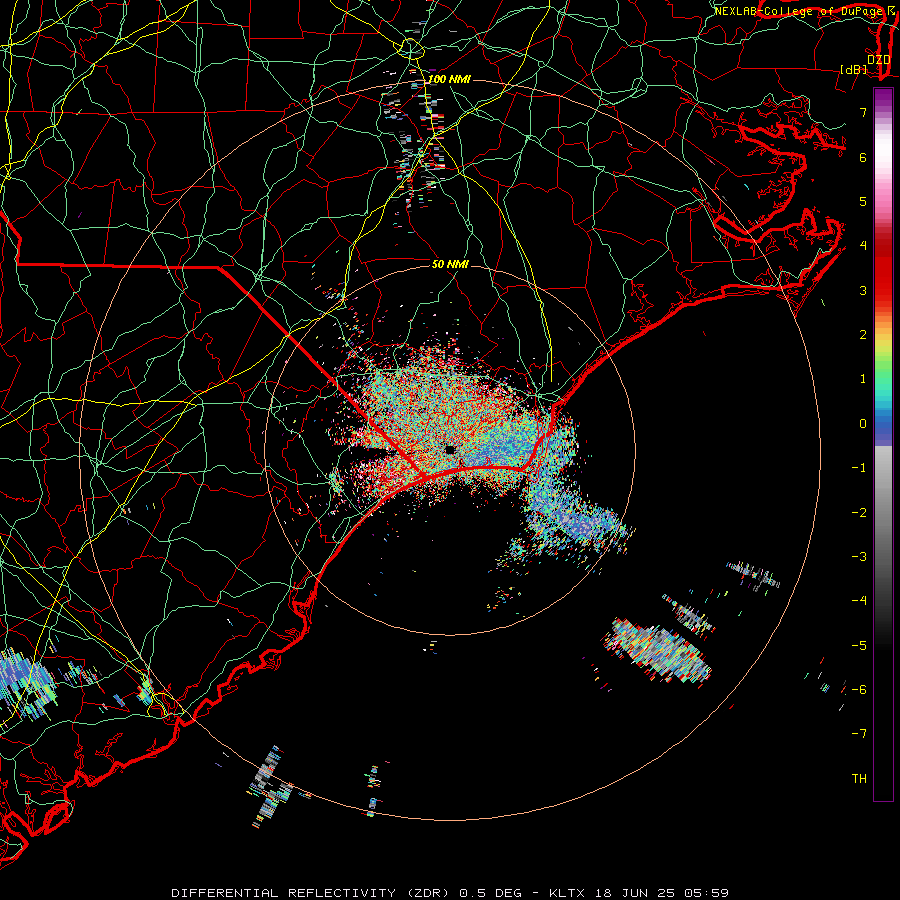
Task: Click the Differential Reflectivity KLTX caption
Action: [x=450, y=893]
